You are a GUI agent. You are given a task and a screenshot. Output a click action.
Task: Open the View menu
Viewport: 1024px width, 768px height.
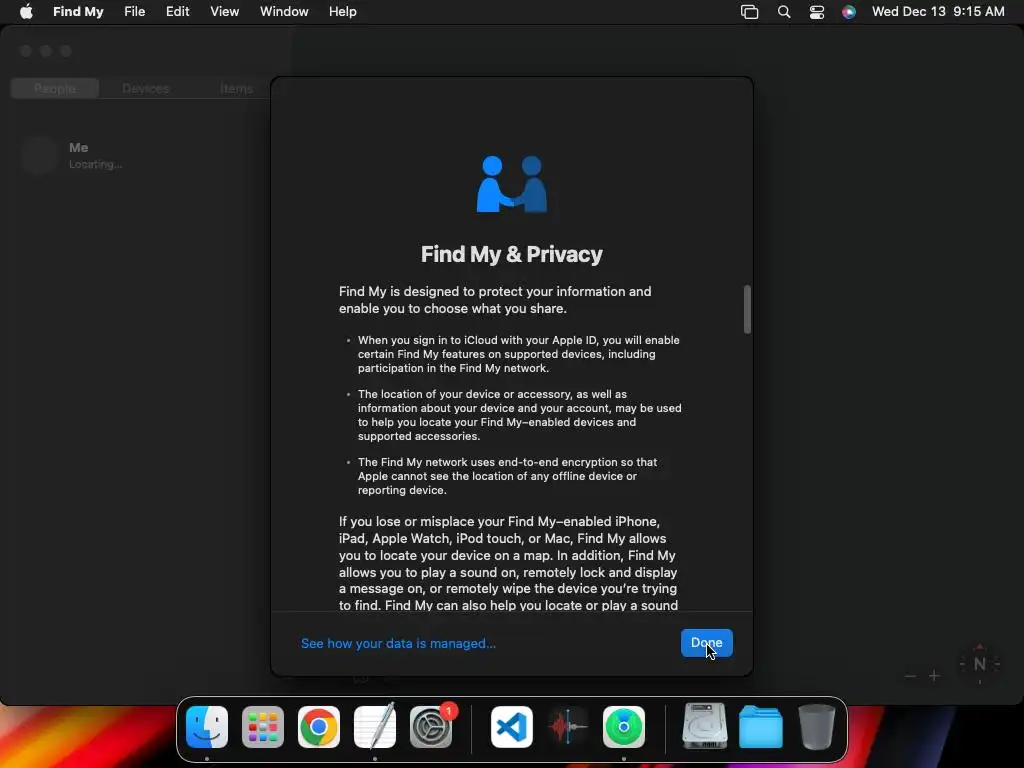225,12
